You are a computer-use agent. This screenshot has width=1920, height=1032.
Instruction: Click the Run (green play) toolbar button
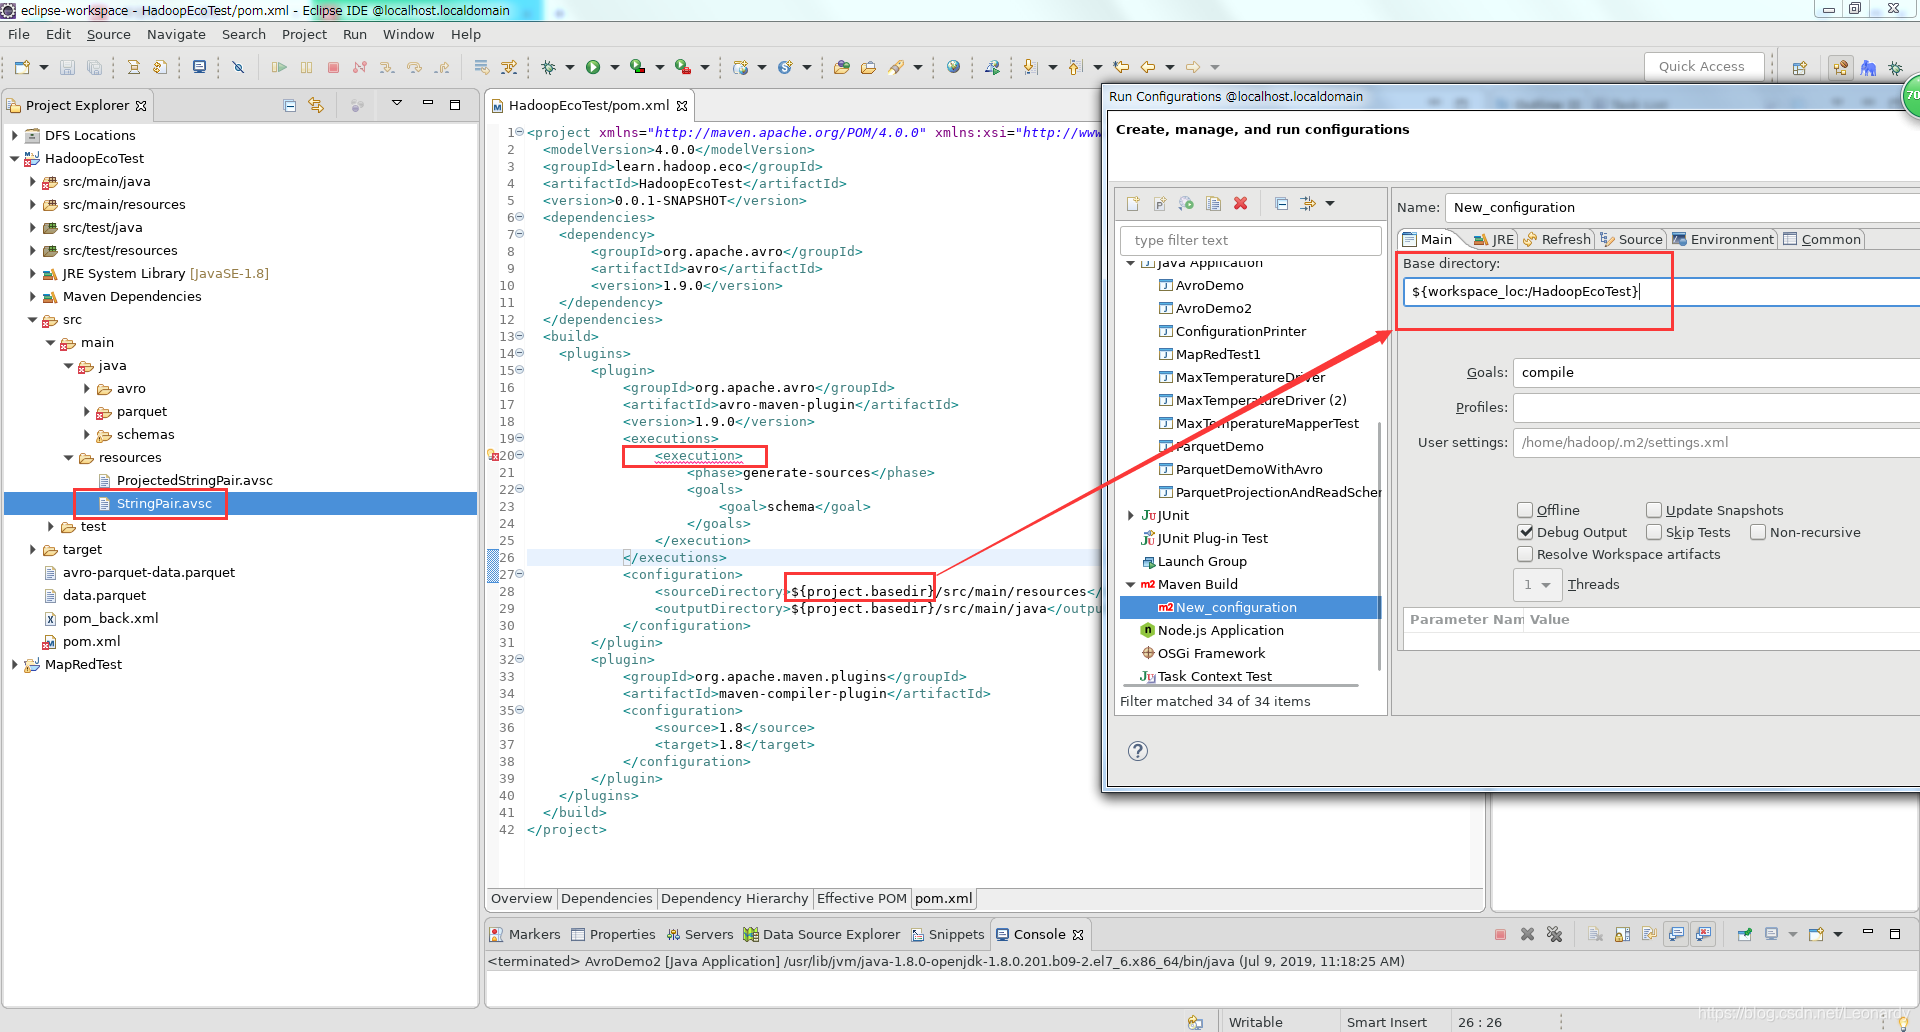click(x=593, y=67)
